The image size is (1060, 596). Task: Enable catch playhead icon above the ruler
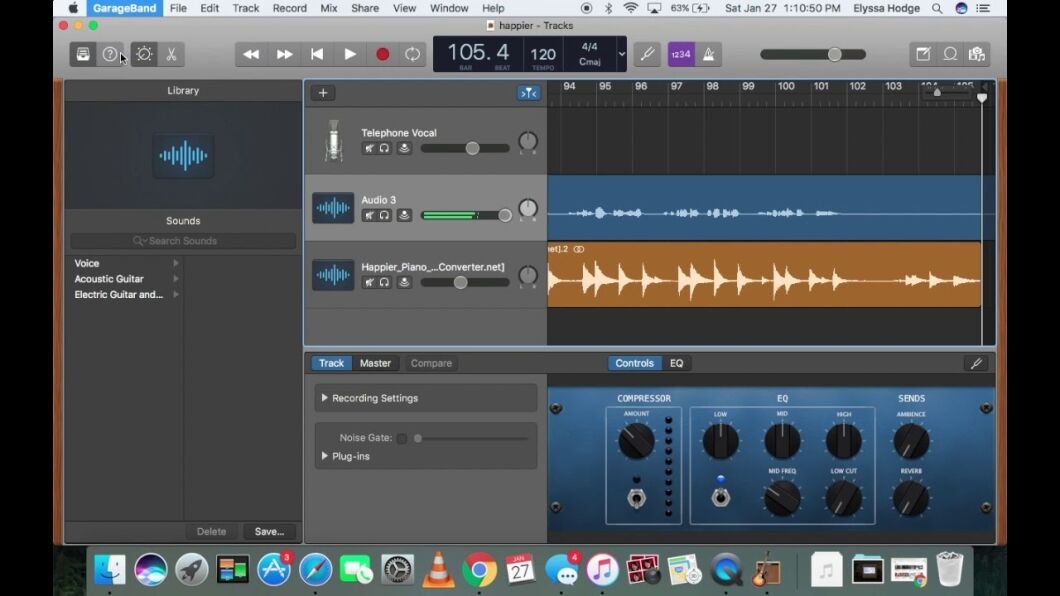(x=528, y=92)
